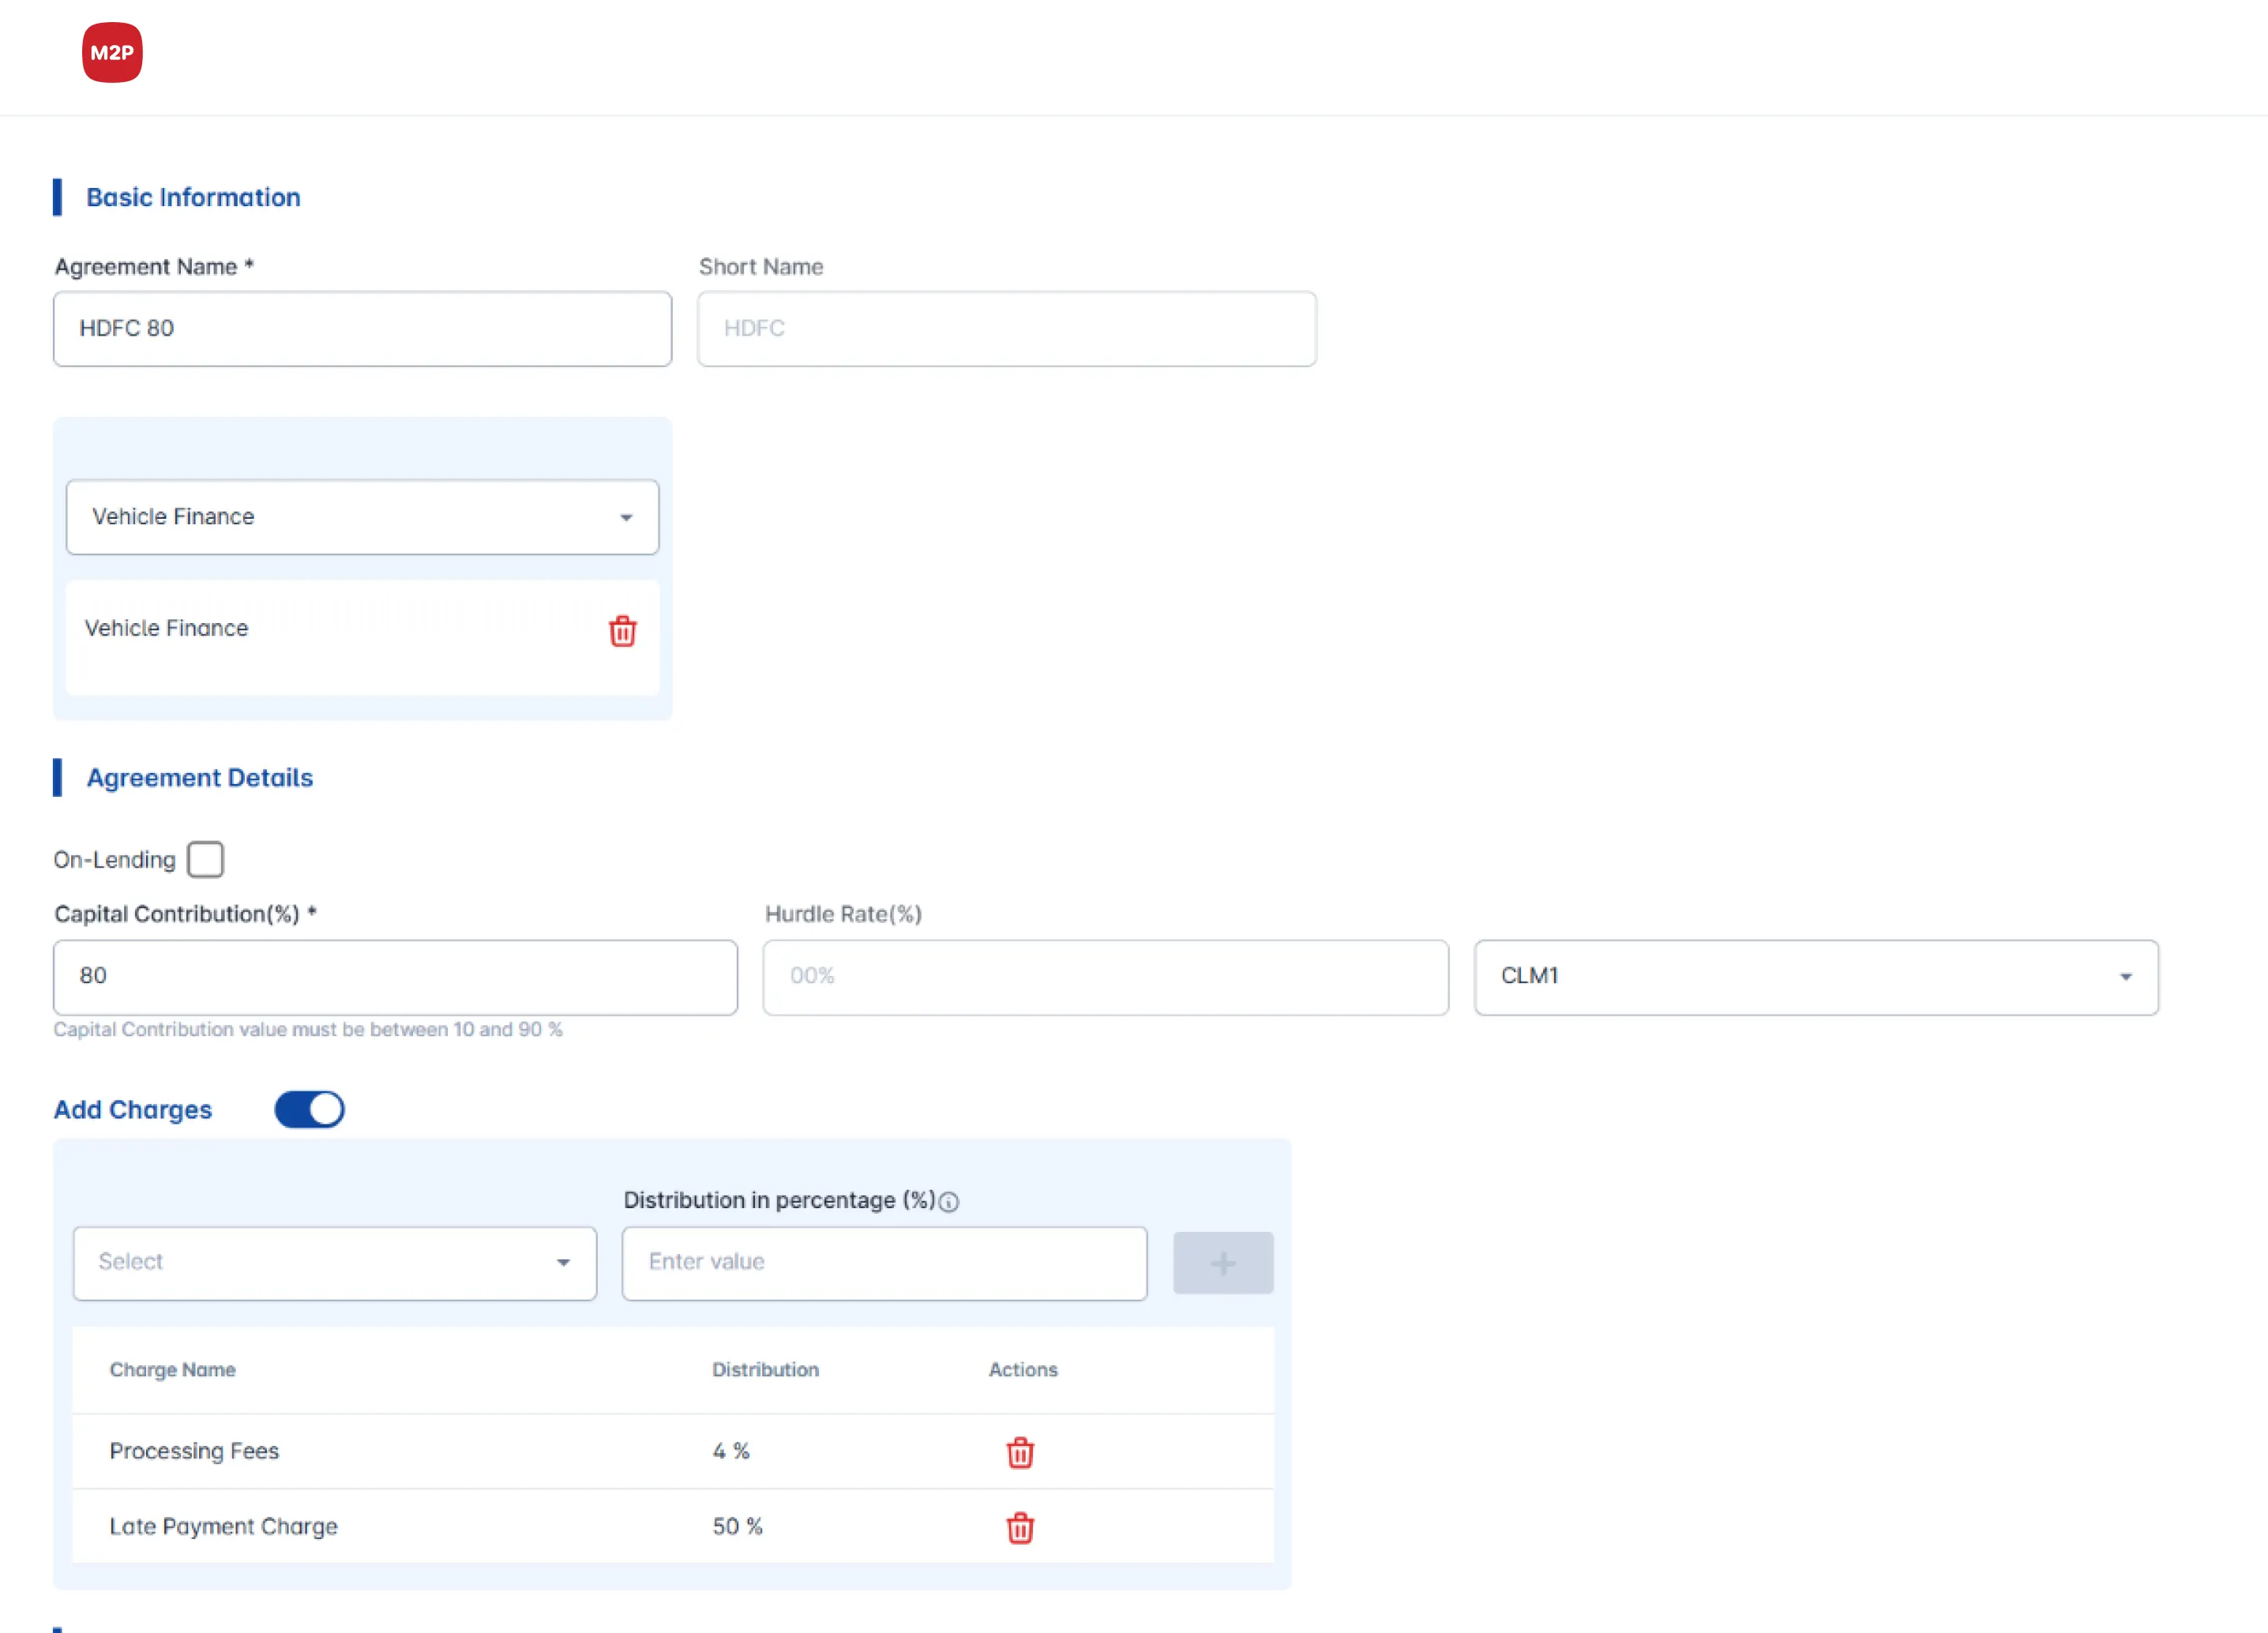Click the Charge Name column header
Screen dimensions: 2268x1633
click(173, 1369)
